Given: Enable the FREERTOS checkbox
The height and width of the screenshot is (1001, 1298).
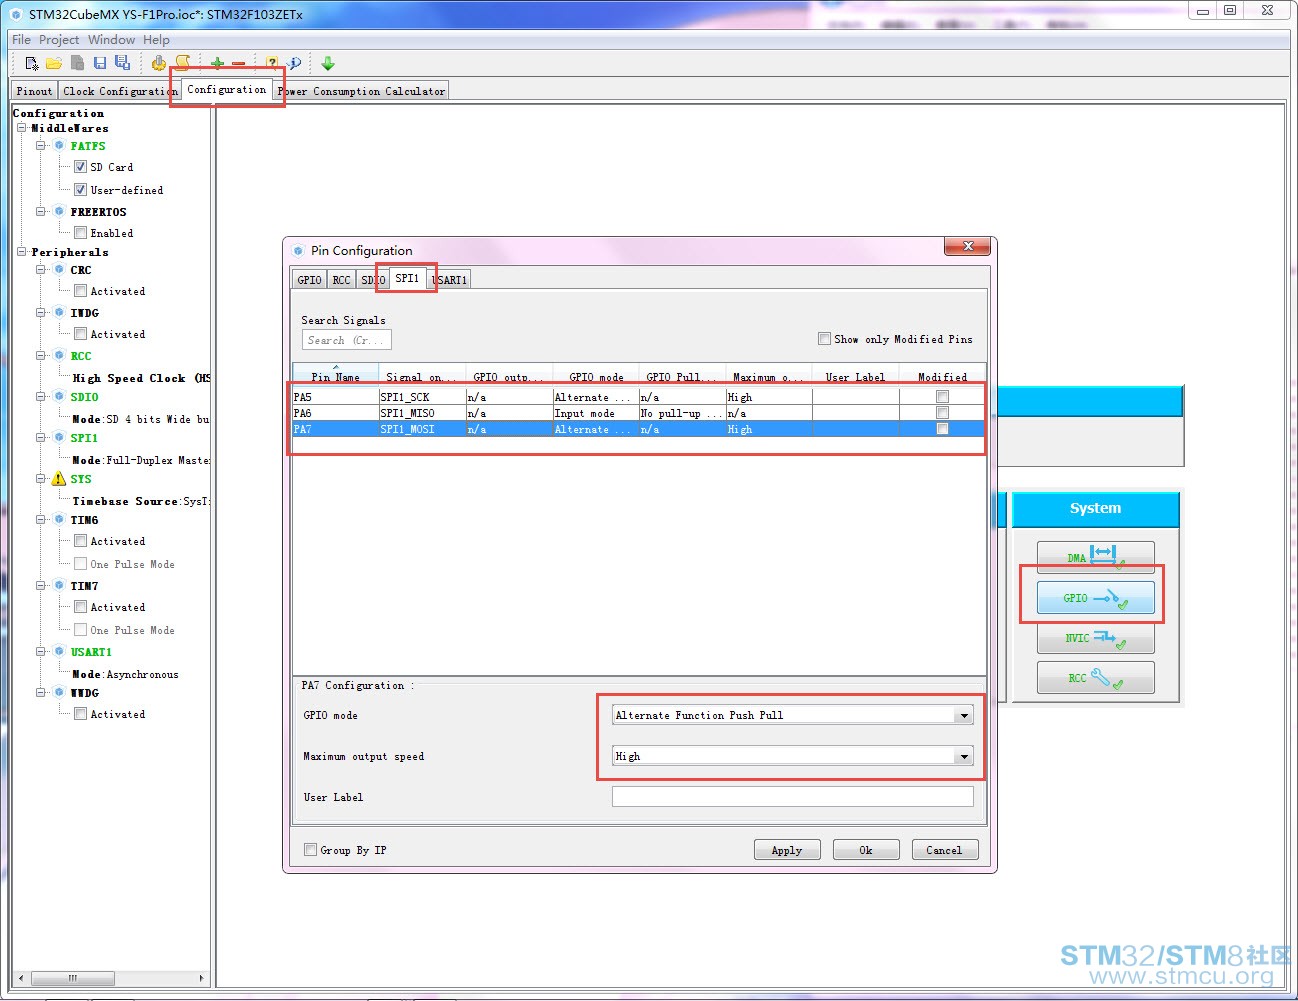Looking at the screenshot, I should click(x=80, y=233).
